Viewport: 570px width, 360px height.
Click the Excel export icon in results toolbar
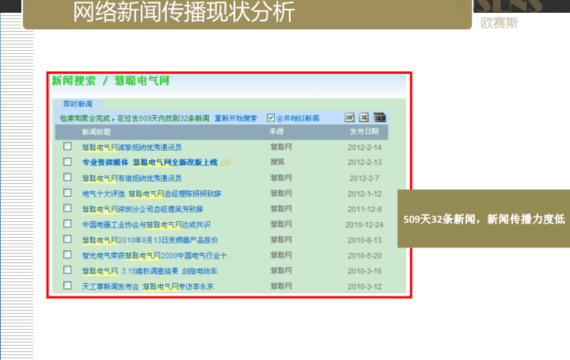coord(364,117)
